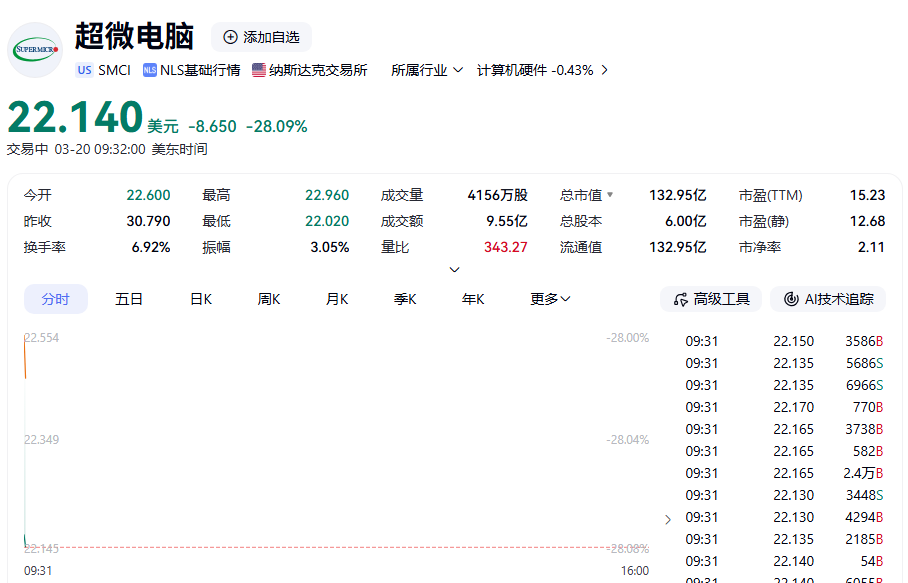Click the 市盈(静) value 12.68

click(867, 221)
